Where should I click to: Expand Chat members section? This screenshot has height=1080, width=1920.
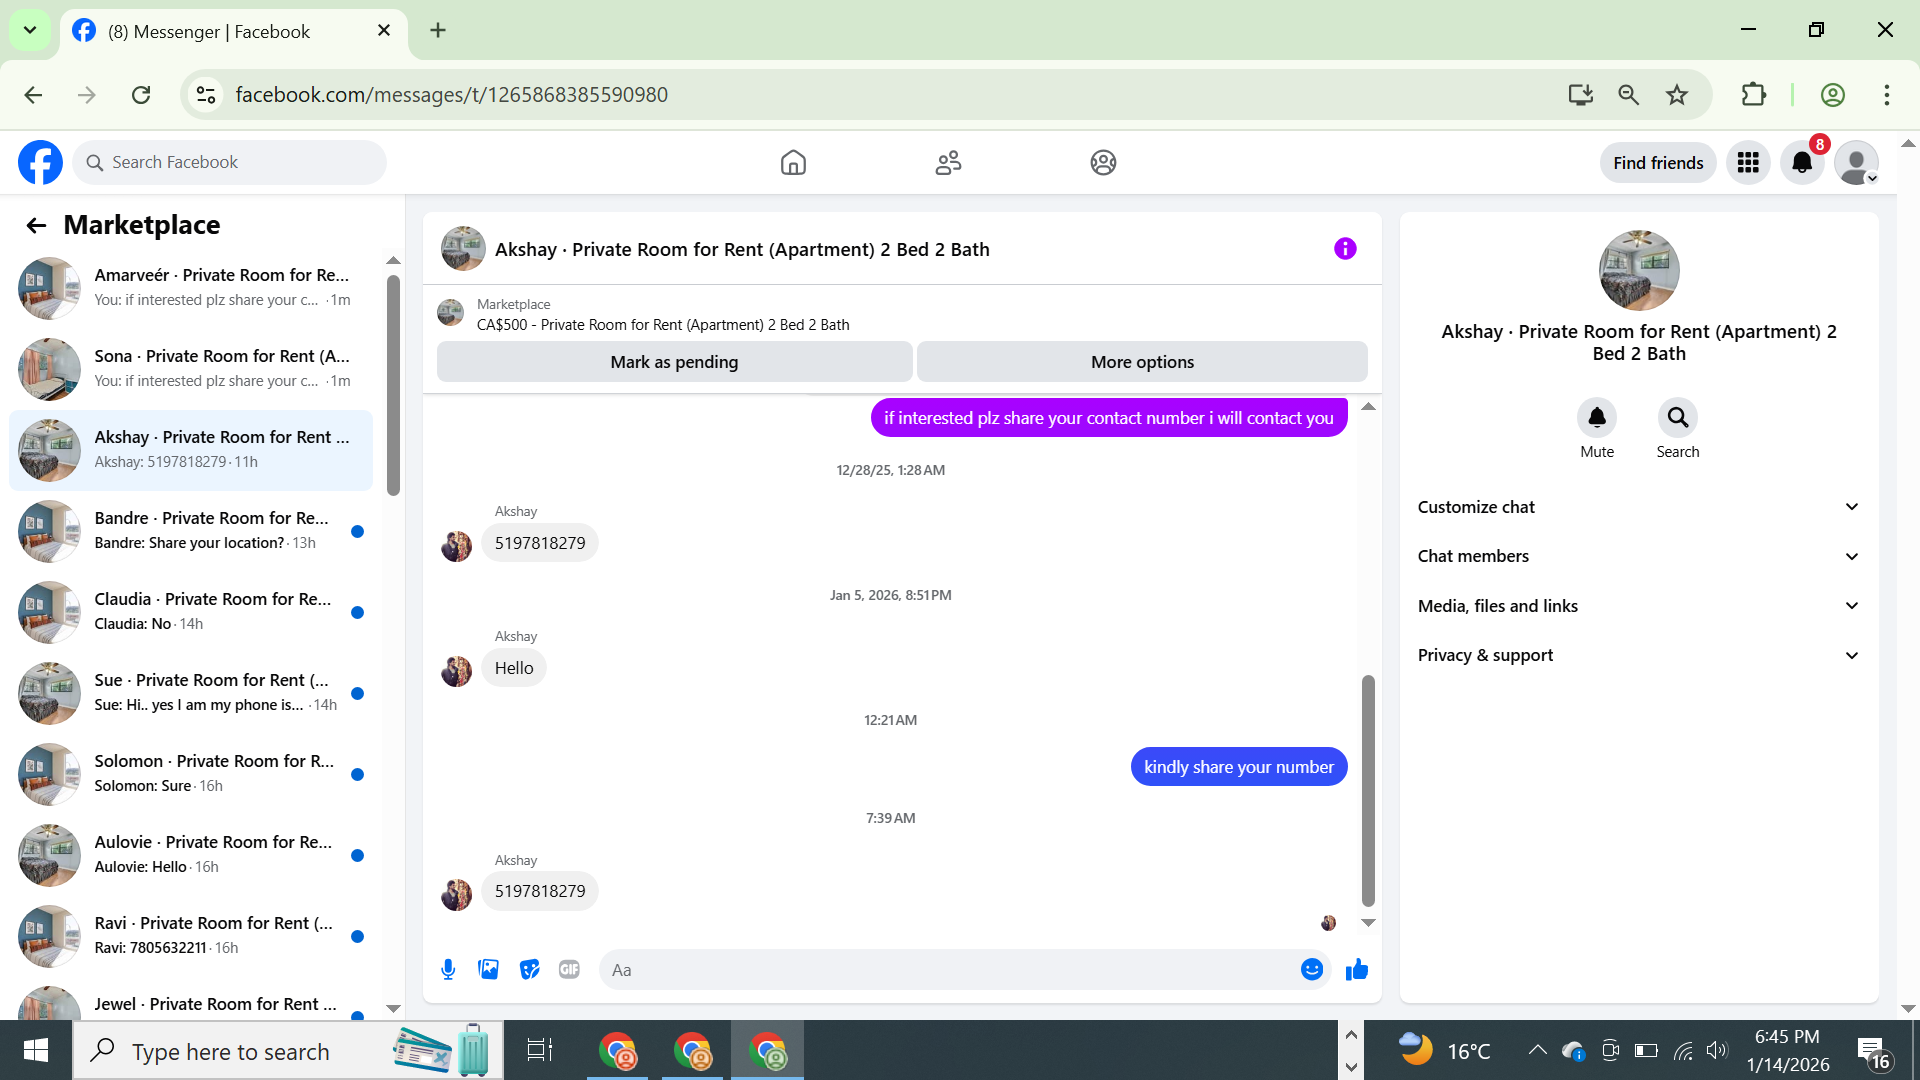coord(1638,556)
